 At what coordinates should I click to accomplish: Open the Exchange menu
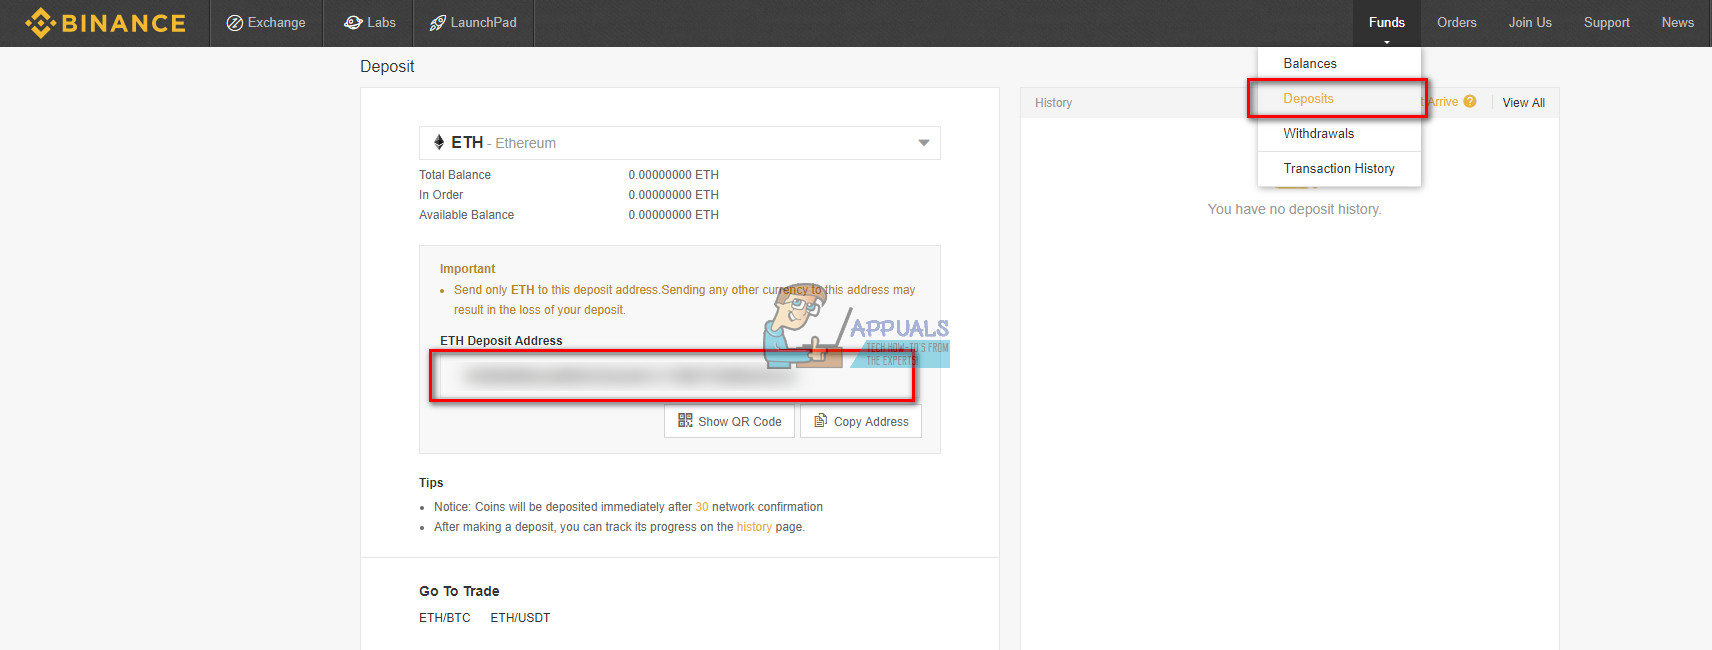pyautogui.click(x=266, y=23)
